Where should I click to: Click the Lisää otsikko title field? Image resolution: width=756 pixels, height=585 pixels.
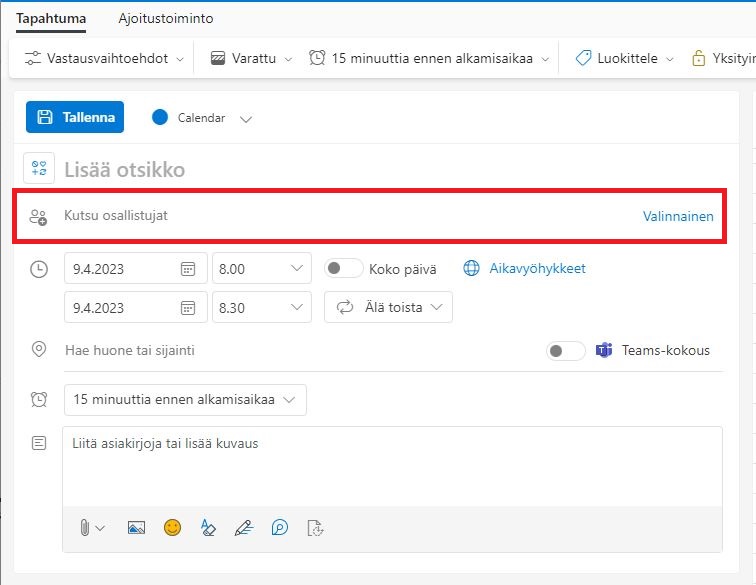124,169
